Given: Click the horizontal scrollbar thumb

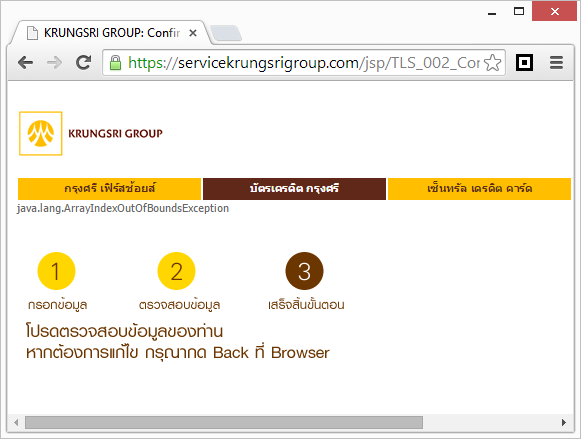Looking at the screenshot, I should coord(224,422).
